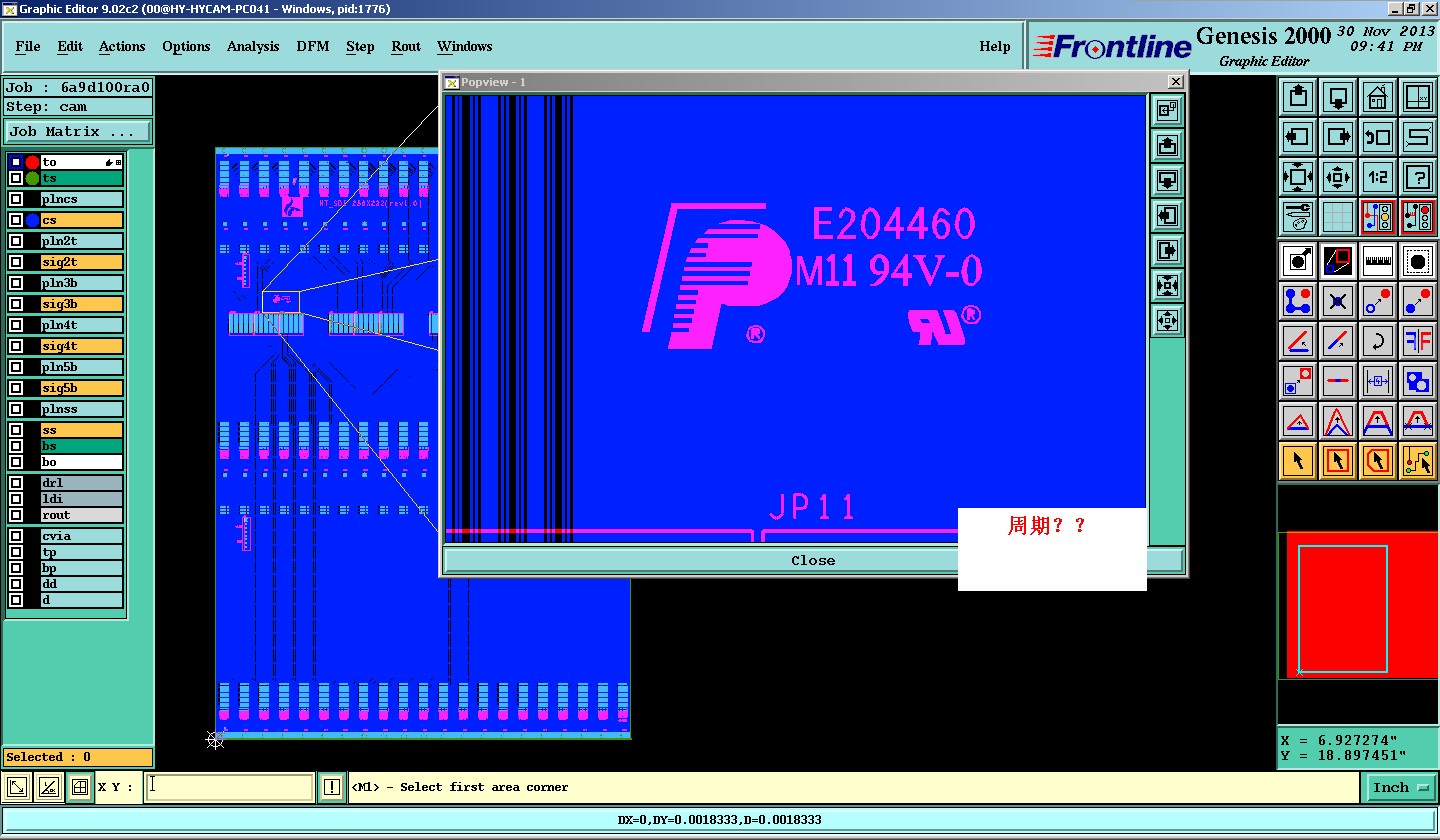Toggle the checkbox for layer sig4t

[16, 346]
